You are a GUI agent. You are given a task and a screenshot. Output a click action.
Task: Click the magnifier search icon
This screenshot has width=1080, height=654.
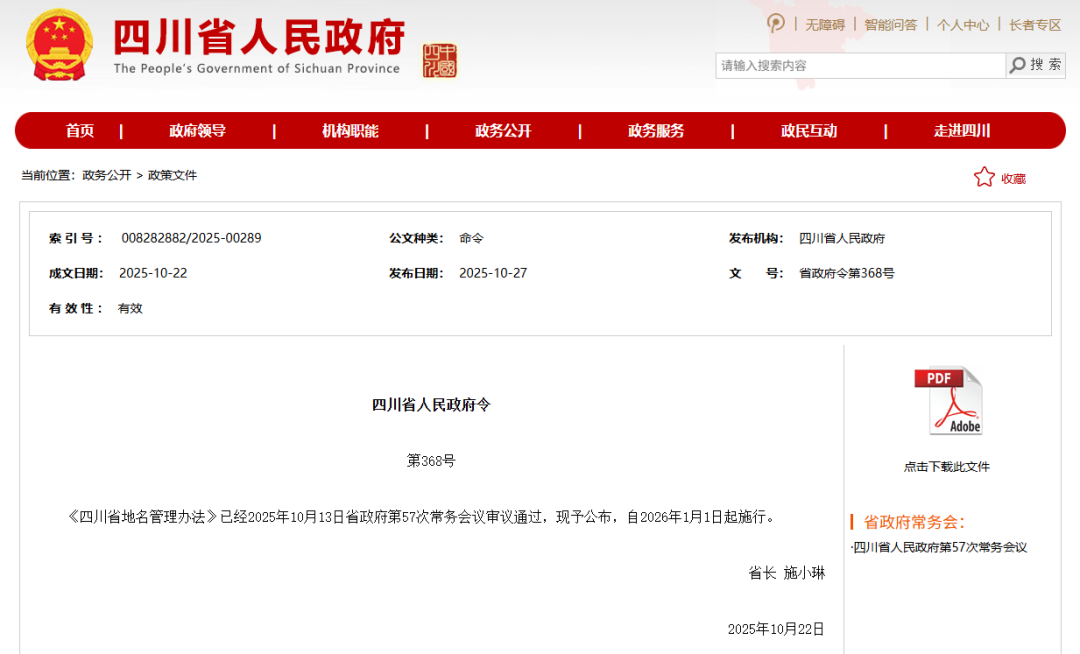pyautogui.click(x=1018, y=65)
